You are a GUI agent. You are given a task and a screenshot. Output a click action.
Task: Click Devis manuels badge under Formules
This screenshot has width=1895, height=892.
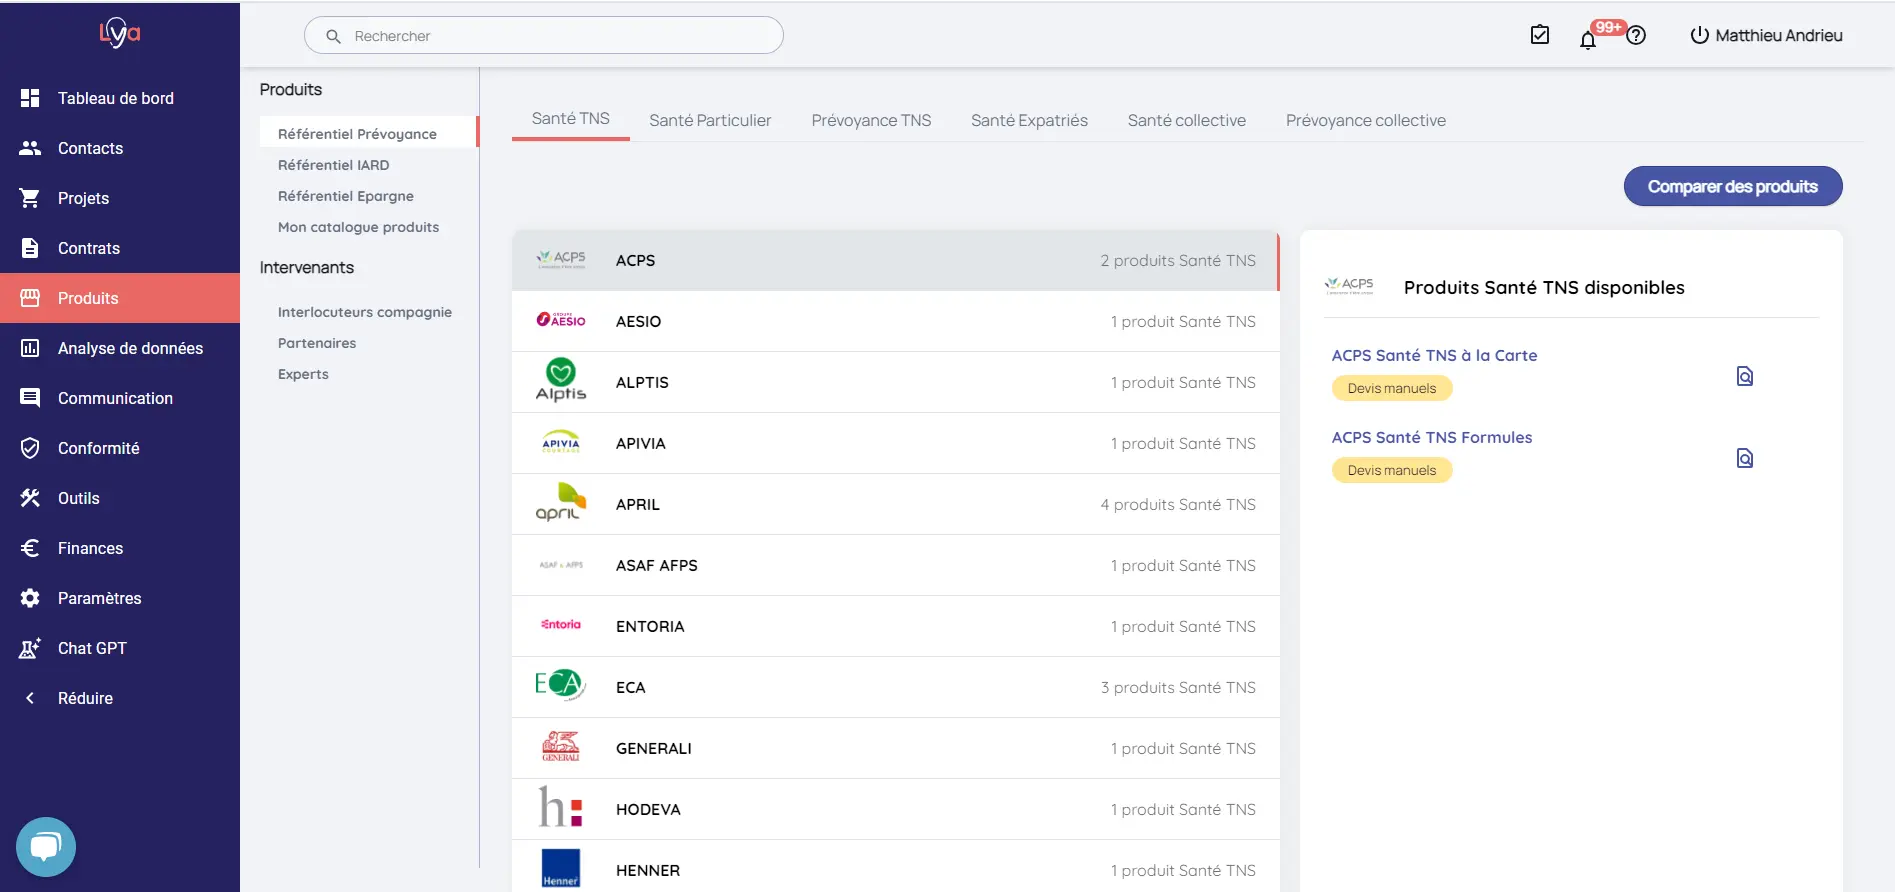[1391, 470]
